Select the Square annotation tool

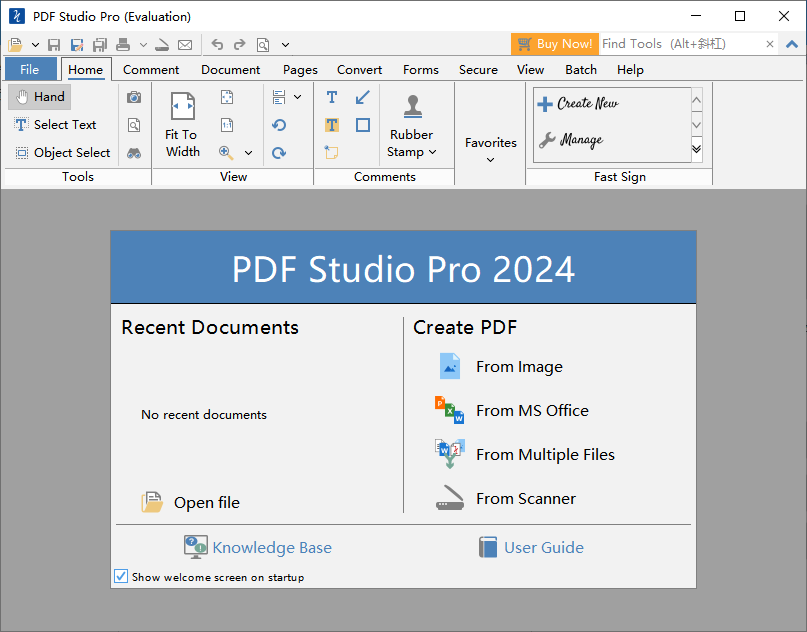point(363,125)
